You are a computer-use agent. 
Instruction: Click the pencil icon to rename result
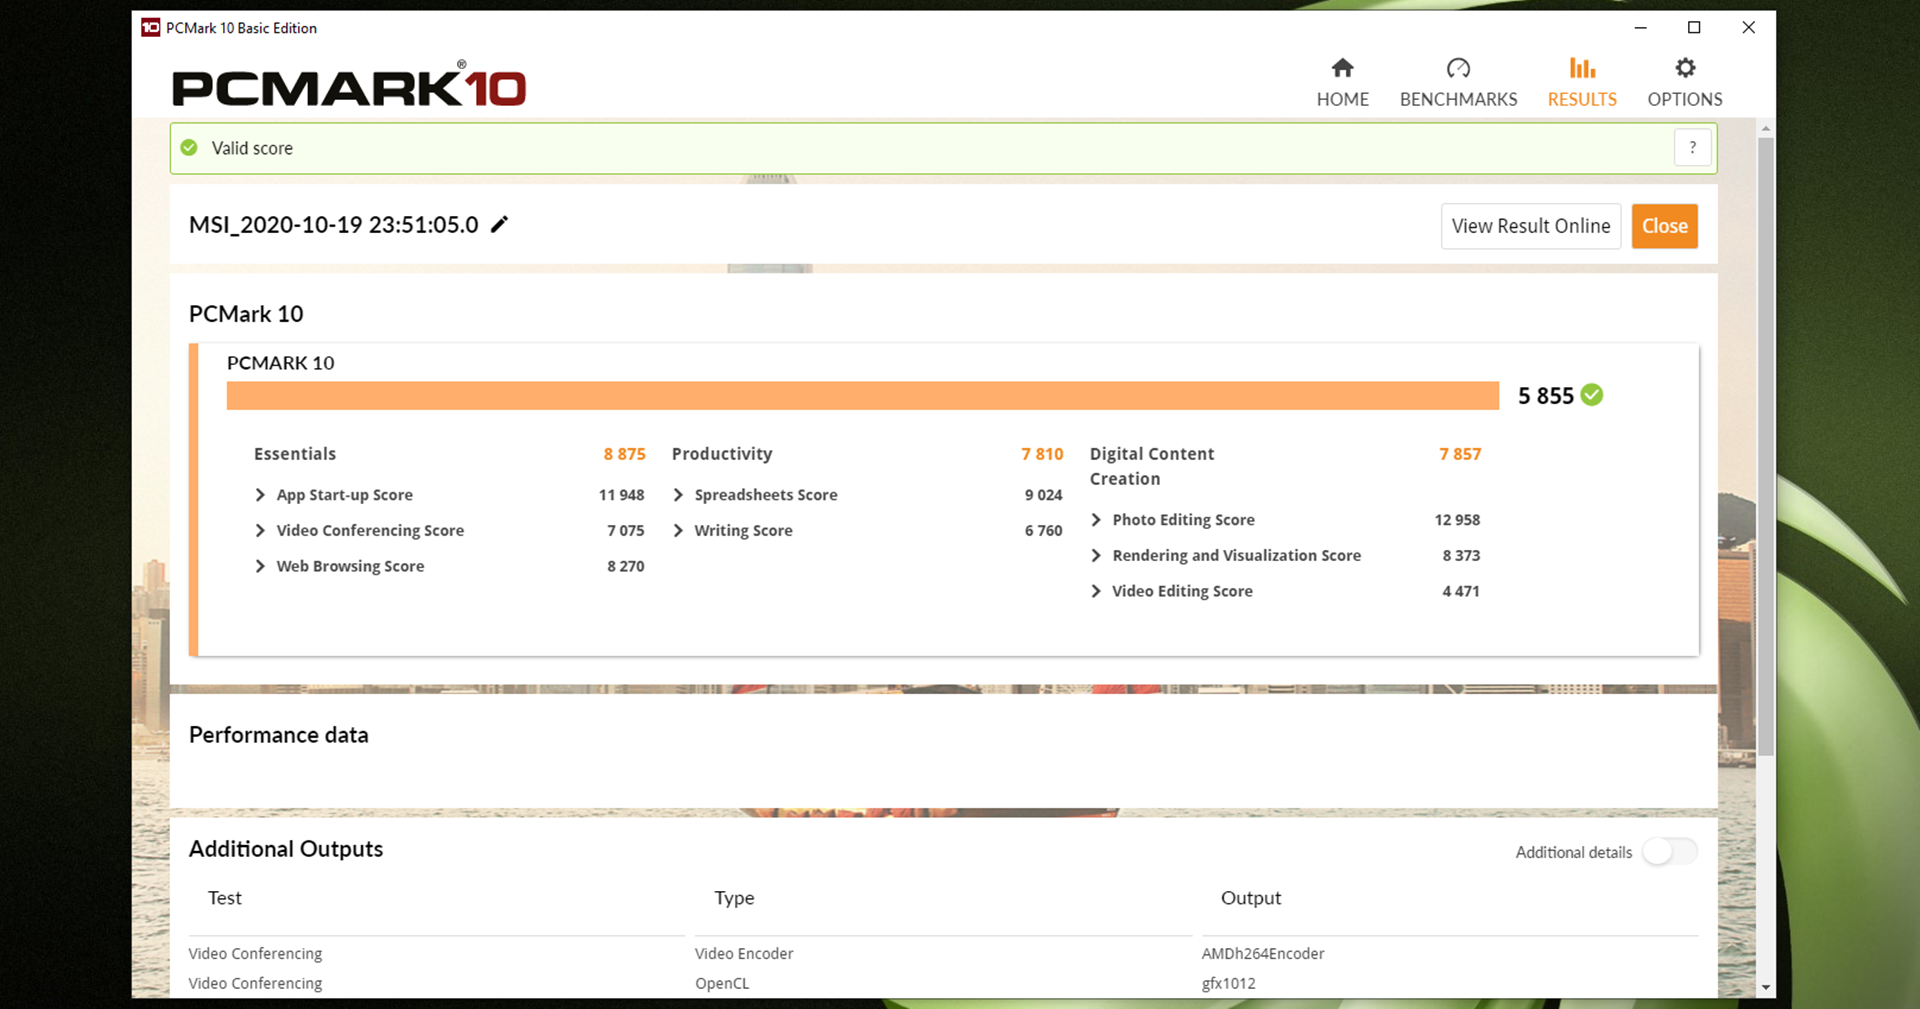pos(499,224)
